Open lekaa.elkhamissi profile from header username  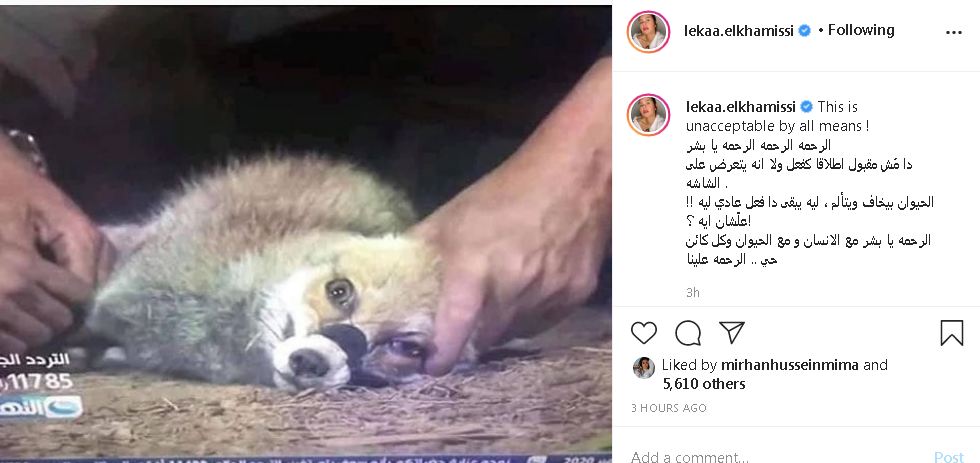click(739, 31)
